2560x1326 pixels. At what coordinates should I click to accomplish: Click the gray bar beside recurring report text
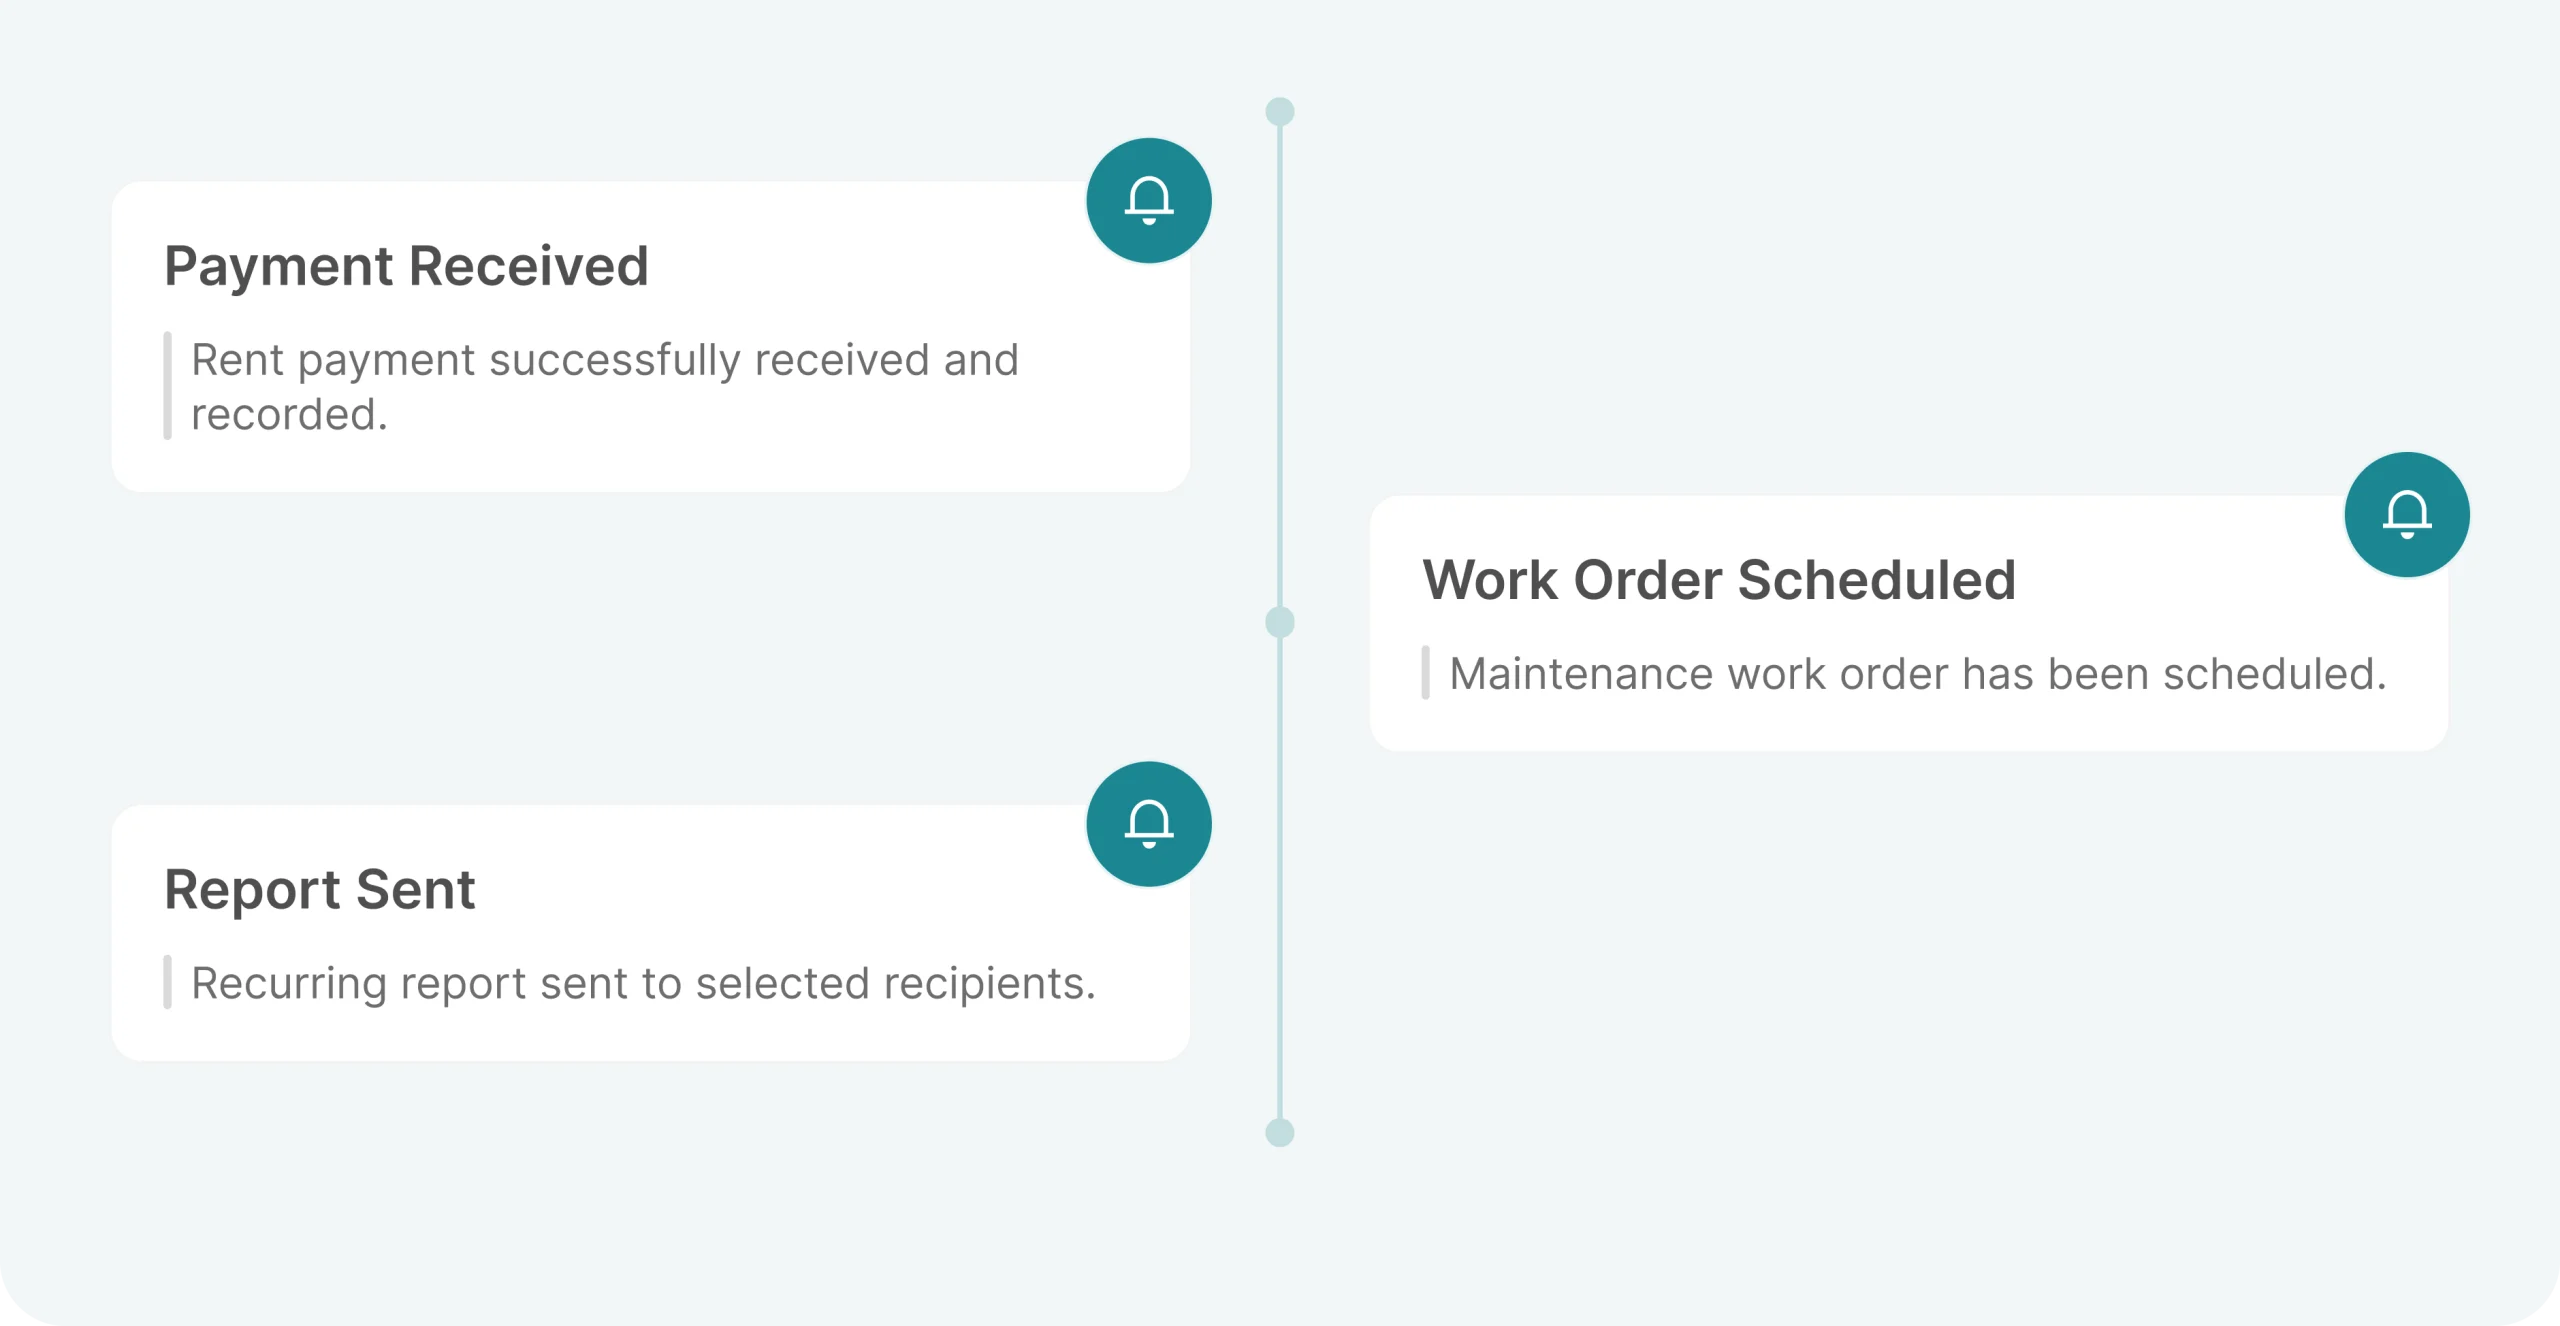168,983
